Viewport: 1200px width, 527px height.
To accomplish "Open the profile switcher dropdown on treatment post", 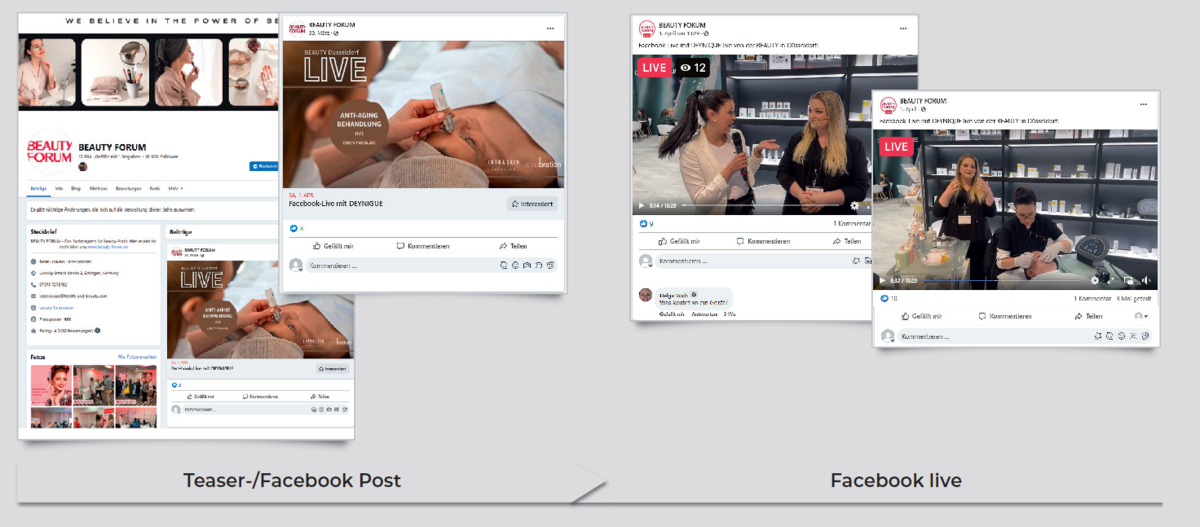I will click(1141, 316).
